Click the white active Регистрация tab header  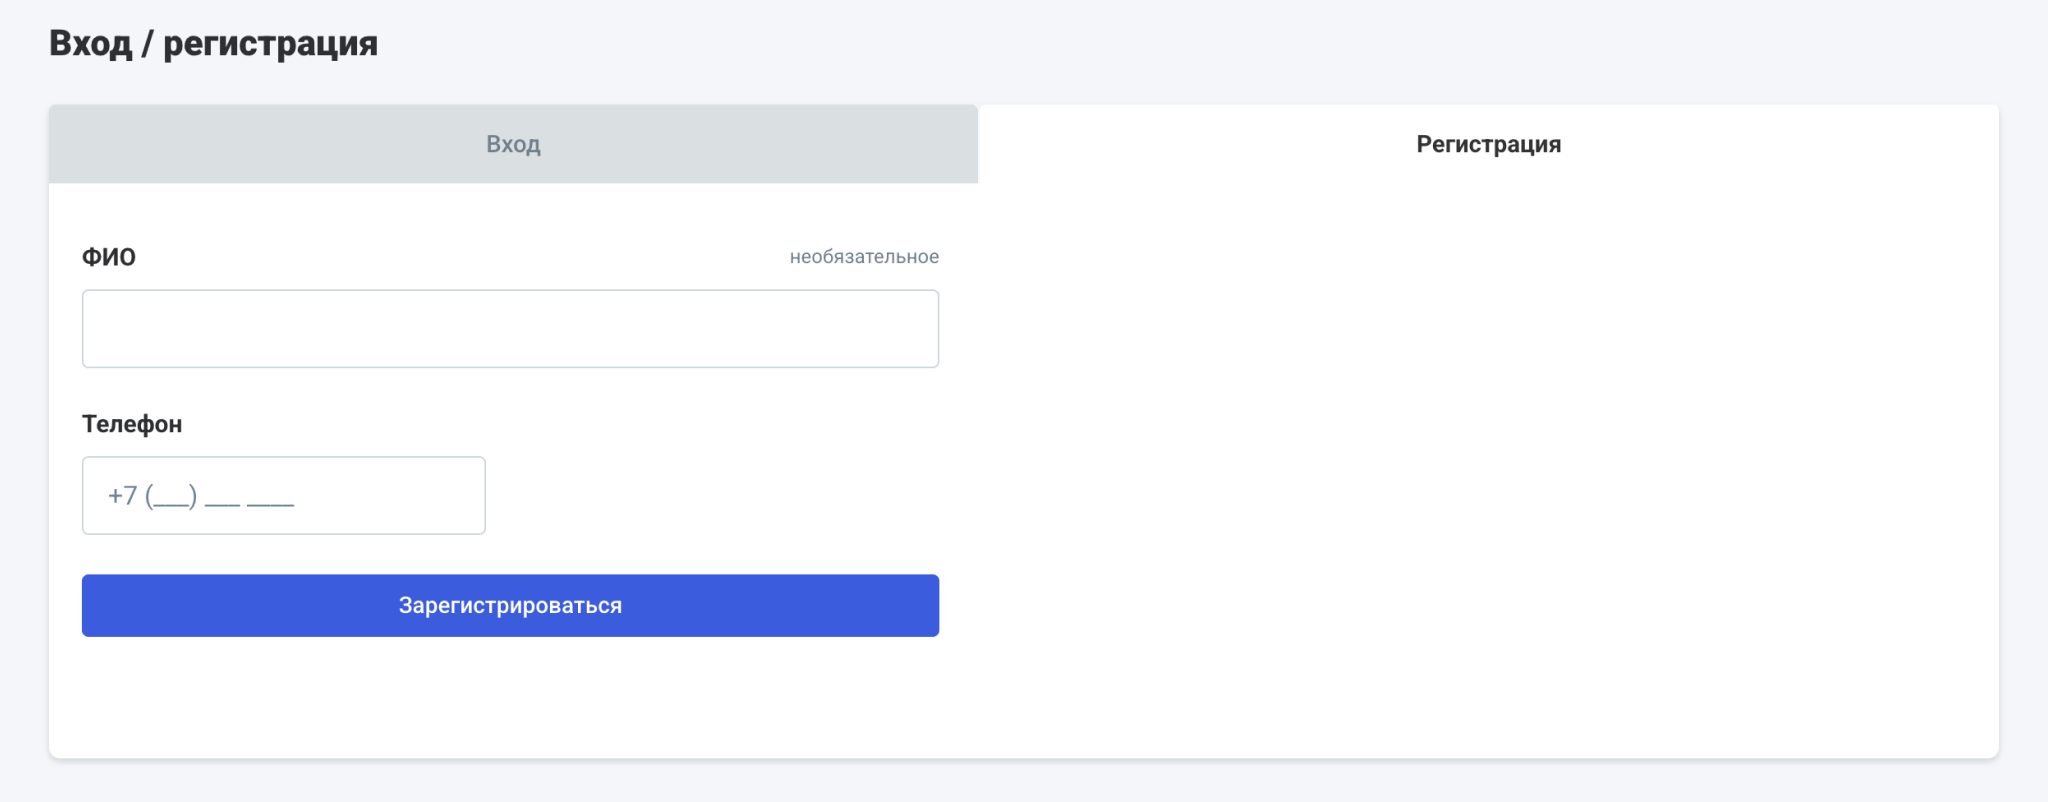[1488, 144]
